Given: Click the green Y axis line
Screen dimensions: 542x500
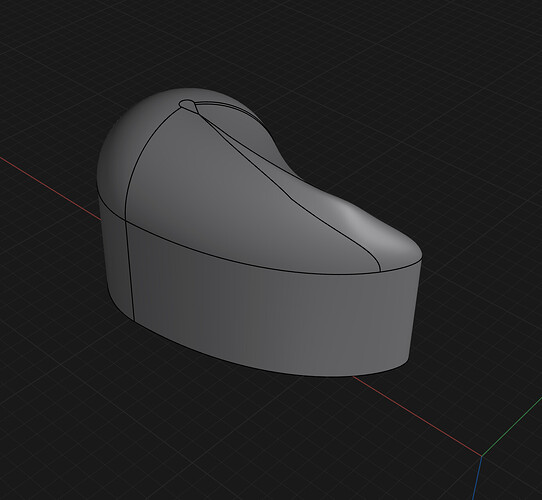Looking at the screenshot, I should pos(512,427).
